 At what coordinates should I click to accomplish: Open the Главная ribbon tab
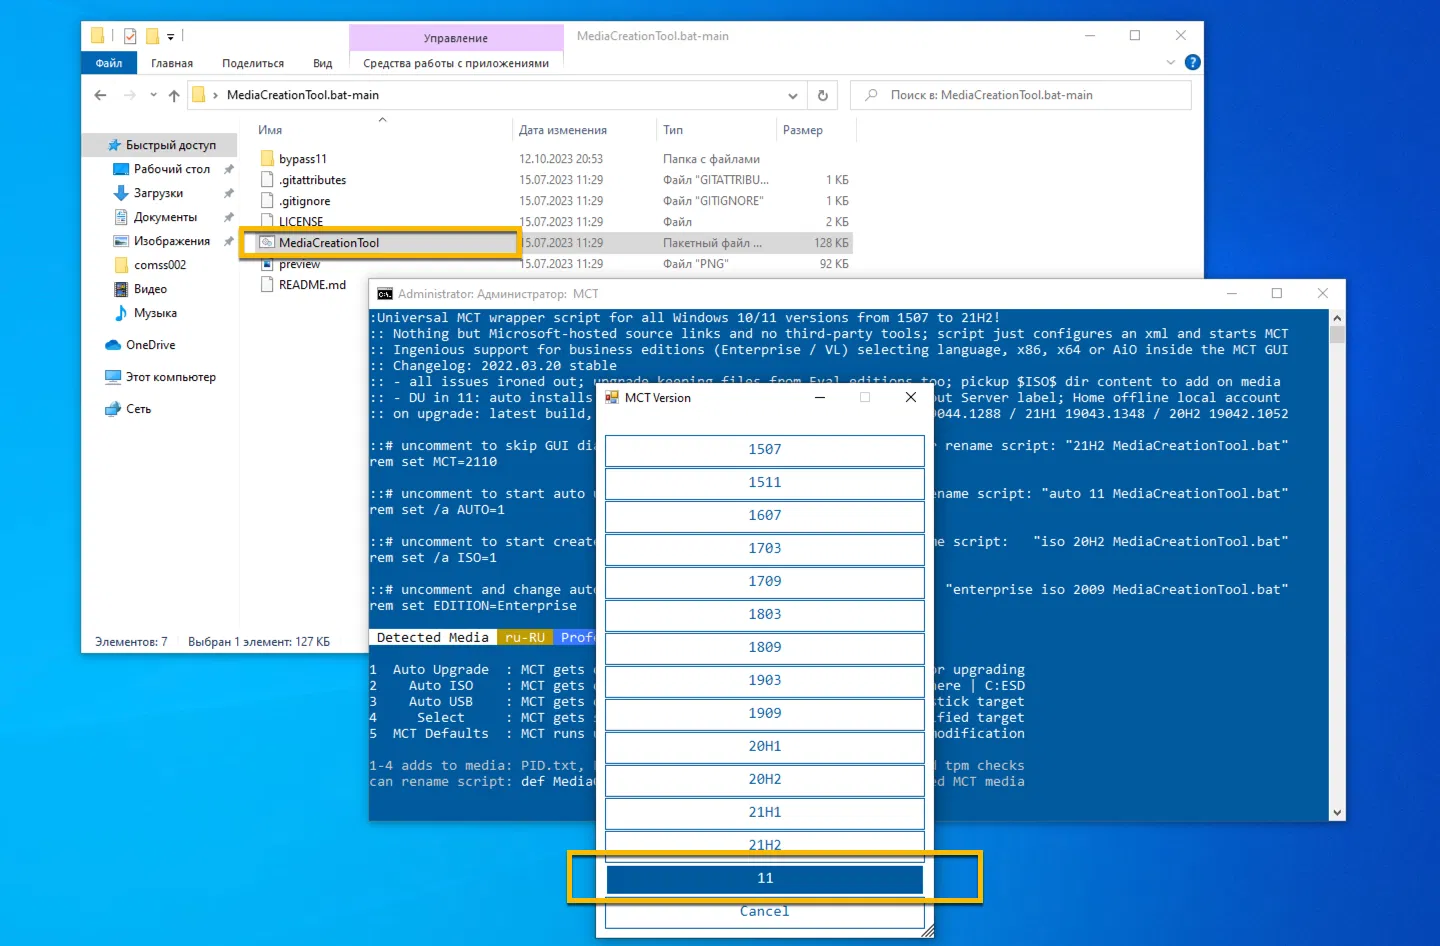pos(172,63)
